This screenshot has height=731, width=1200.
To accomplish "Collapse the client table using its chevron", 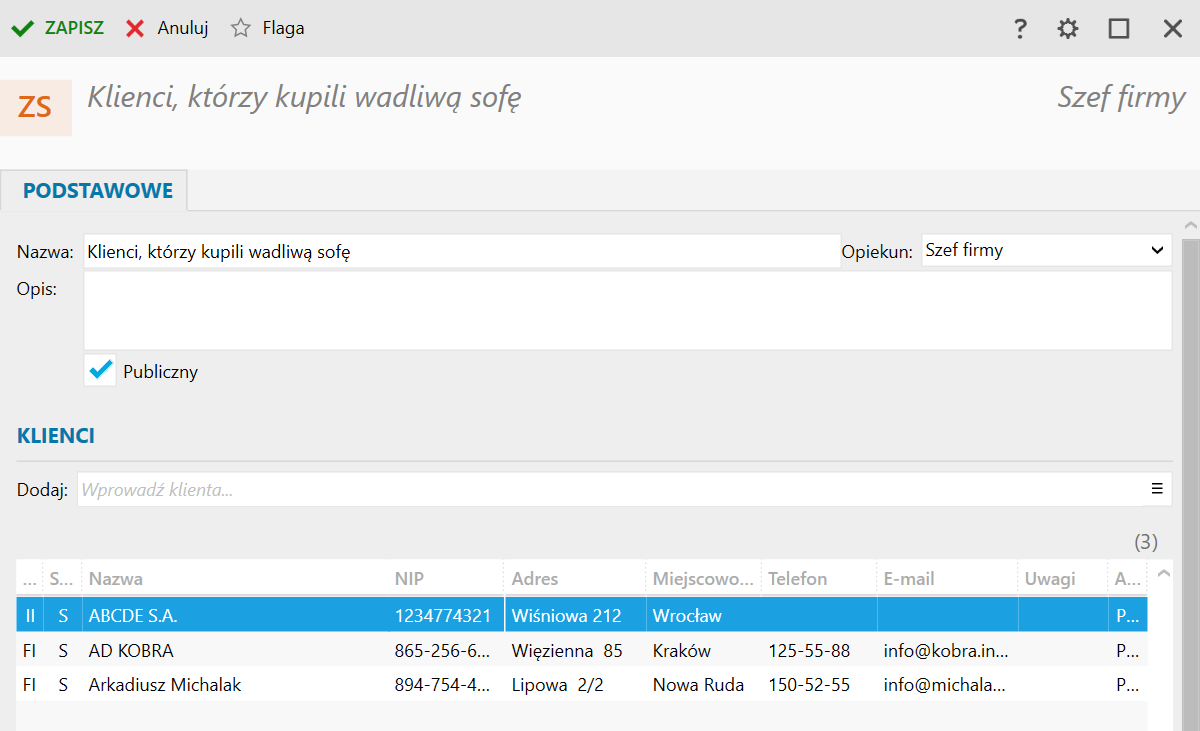I will click(1163, 574).
